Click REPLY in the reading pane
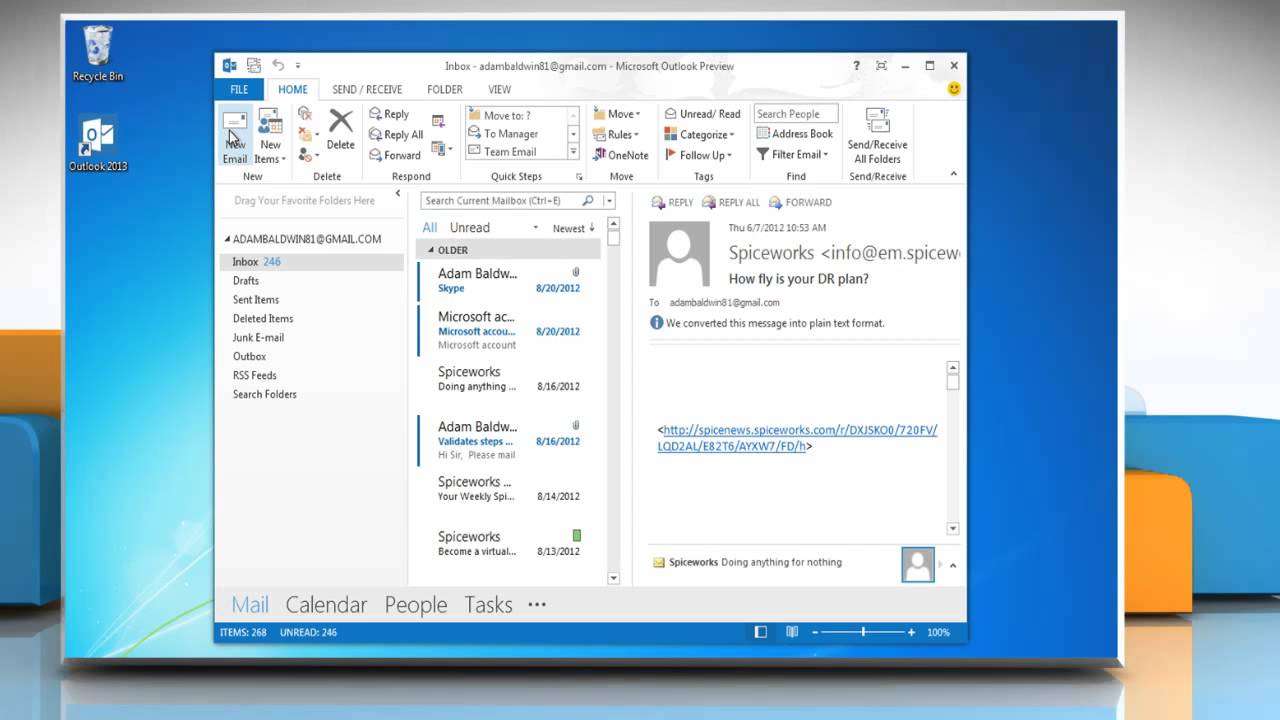 point(672,202)
